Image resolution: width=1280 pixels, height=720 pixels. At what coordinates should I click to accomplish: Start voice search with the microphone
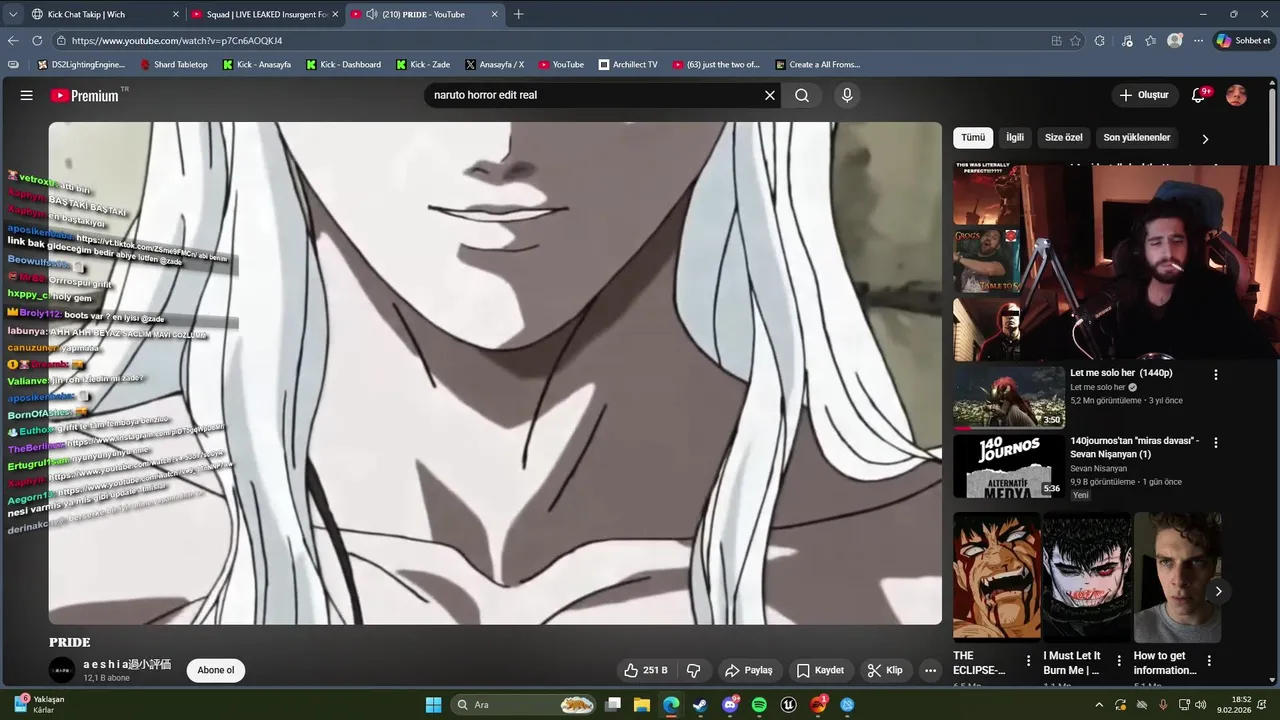847,95
